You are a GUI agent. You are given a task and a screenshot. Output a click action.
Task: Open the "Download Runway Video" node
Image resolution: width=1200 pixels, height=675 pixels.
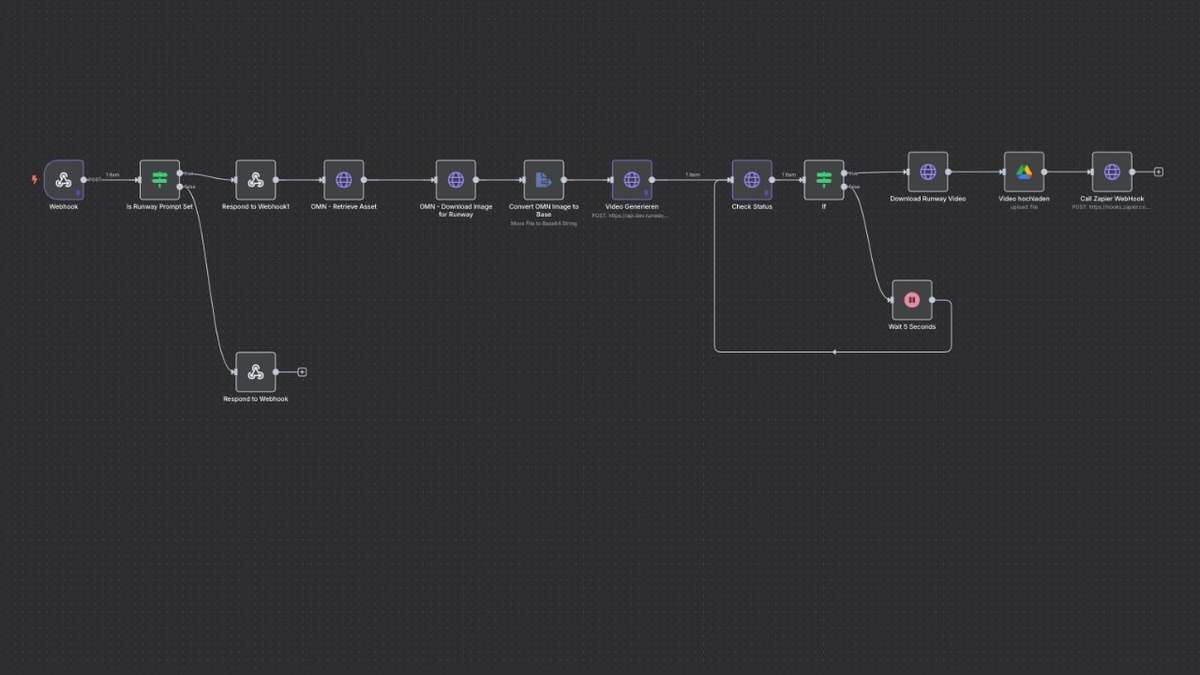(x=929, y=172)
